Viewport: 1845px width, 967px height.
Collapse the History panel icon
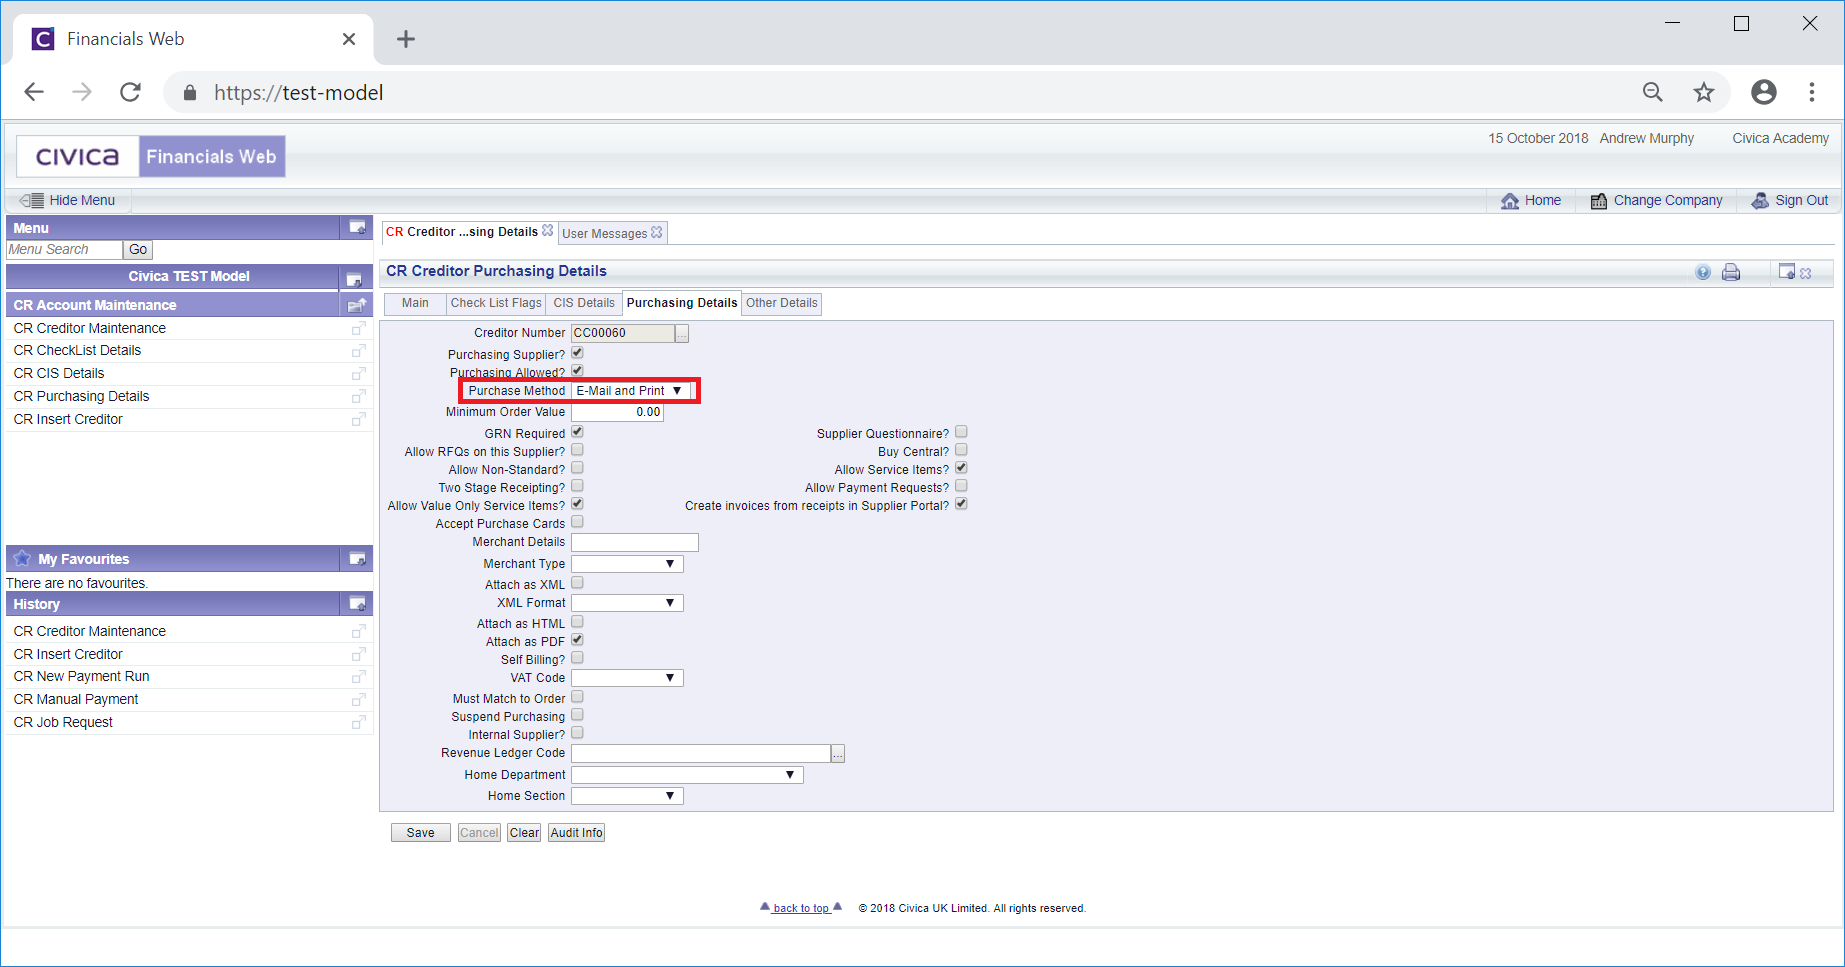(x=357, y=604)
